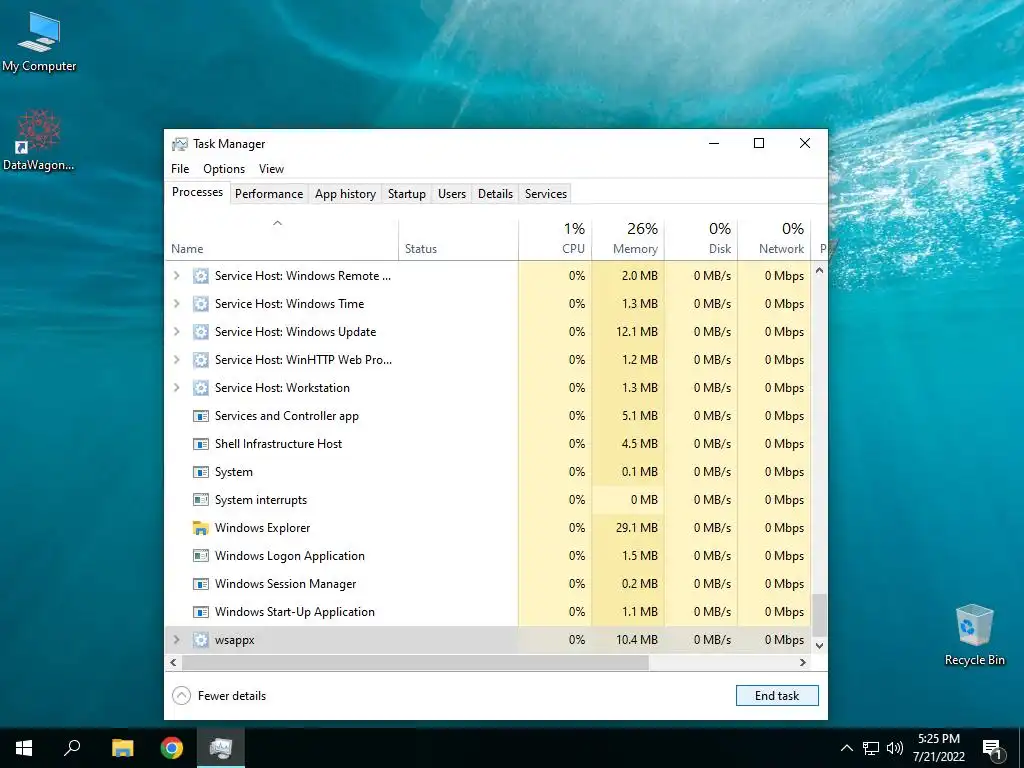Sort by the CPU column header

click(555, 239)
